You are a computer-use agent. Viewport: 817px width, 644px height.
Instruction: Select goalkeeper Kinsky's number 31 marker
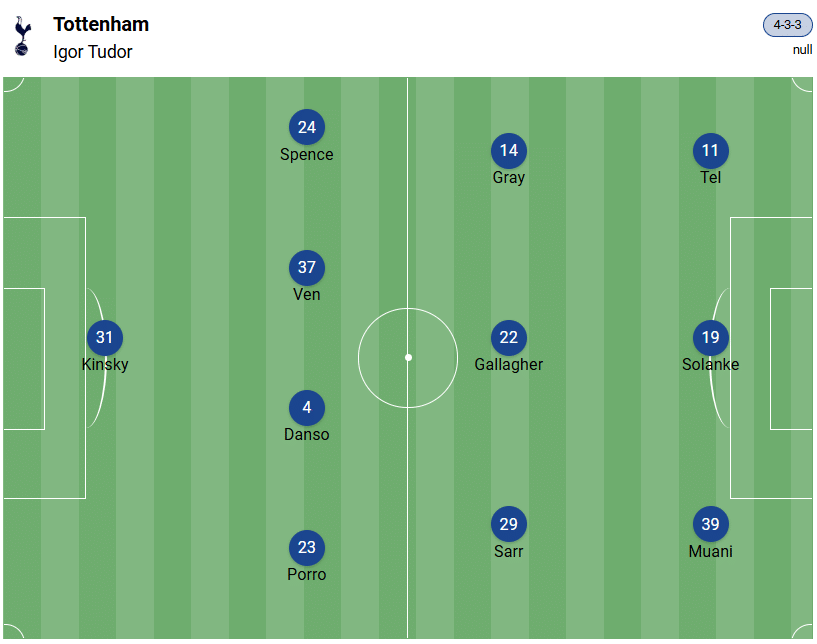tap(105, 338)
